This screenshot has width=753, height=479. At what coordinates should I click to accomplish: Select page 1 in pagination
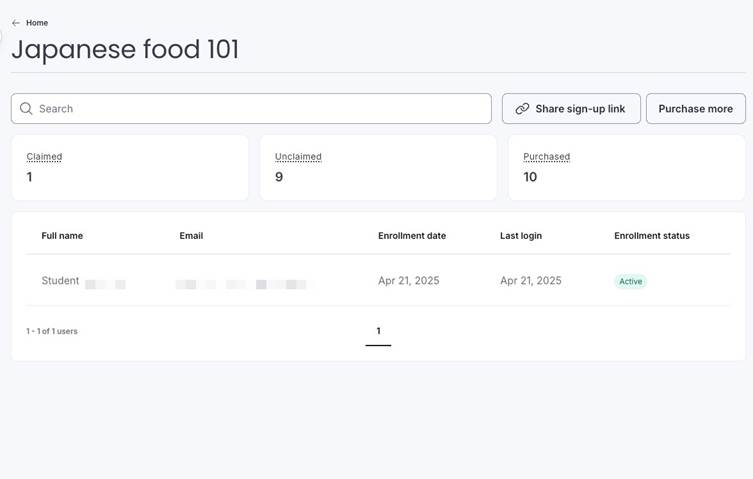click(x=378, y=331)
